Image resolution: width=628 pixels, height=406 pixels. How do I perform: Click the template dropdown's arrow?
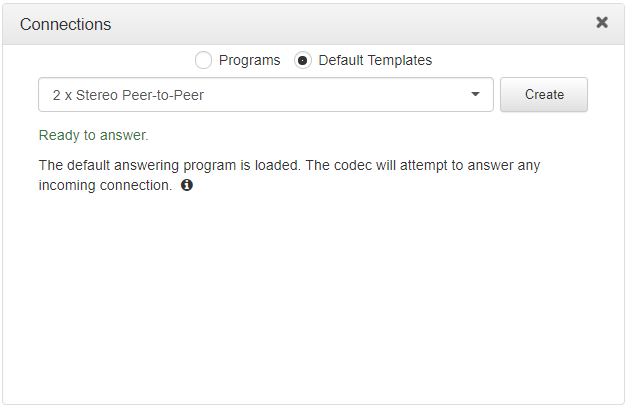(475, 95)
